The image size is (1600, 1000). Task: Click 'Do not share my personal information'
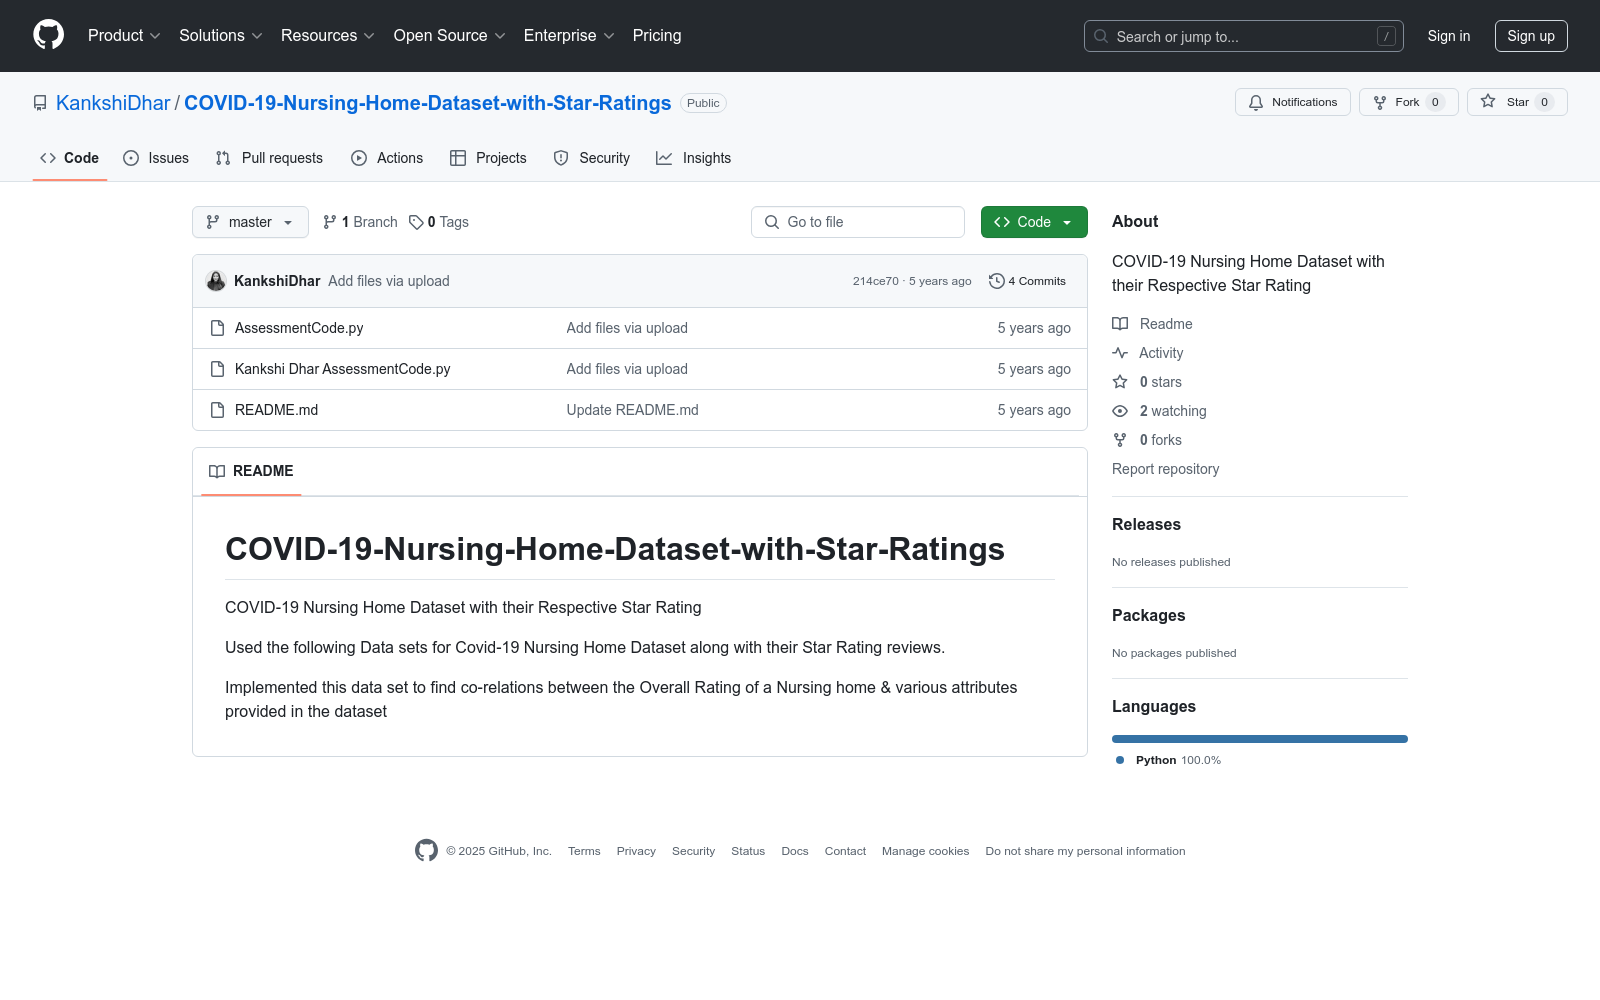[1085, 851]
